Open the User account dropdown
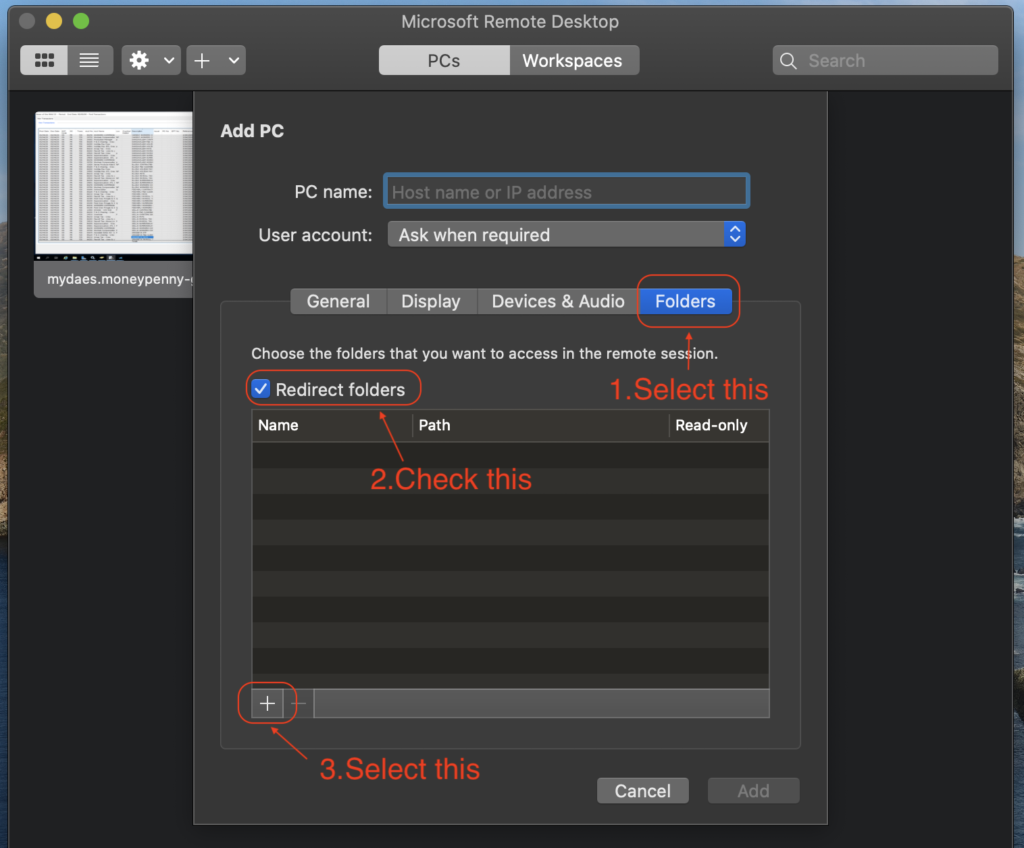The image size is (1024, 848). point(566,235)
